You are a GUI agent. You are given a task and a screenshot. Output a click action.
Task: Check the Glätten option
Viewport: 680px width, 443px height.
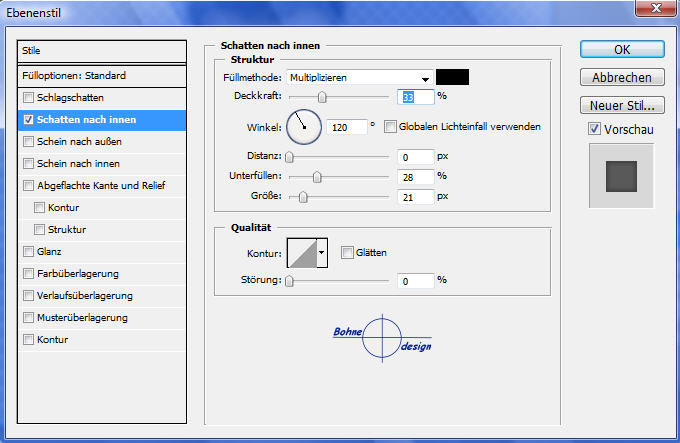tap(347, 253)
